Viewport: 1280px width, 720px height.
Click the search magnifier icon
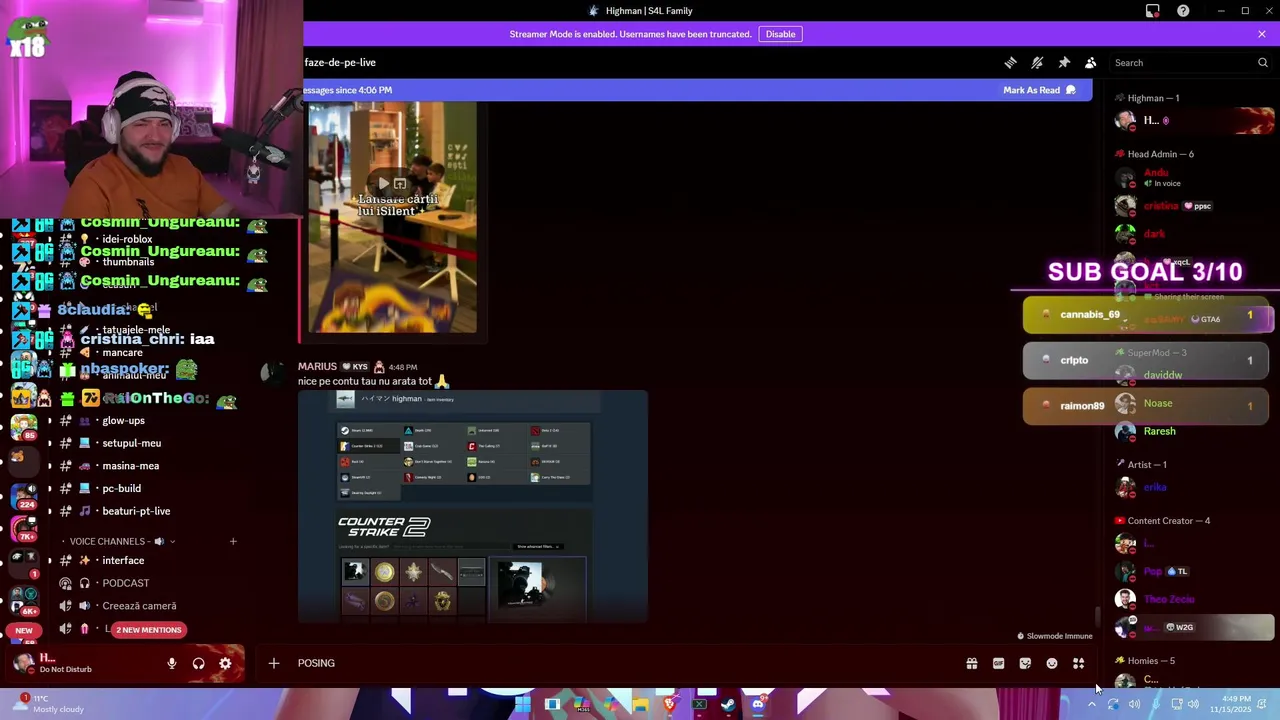click(1263, 63)
